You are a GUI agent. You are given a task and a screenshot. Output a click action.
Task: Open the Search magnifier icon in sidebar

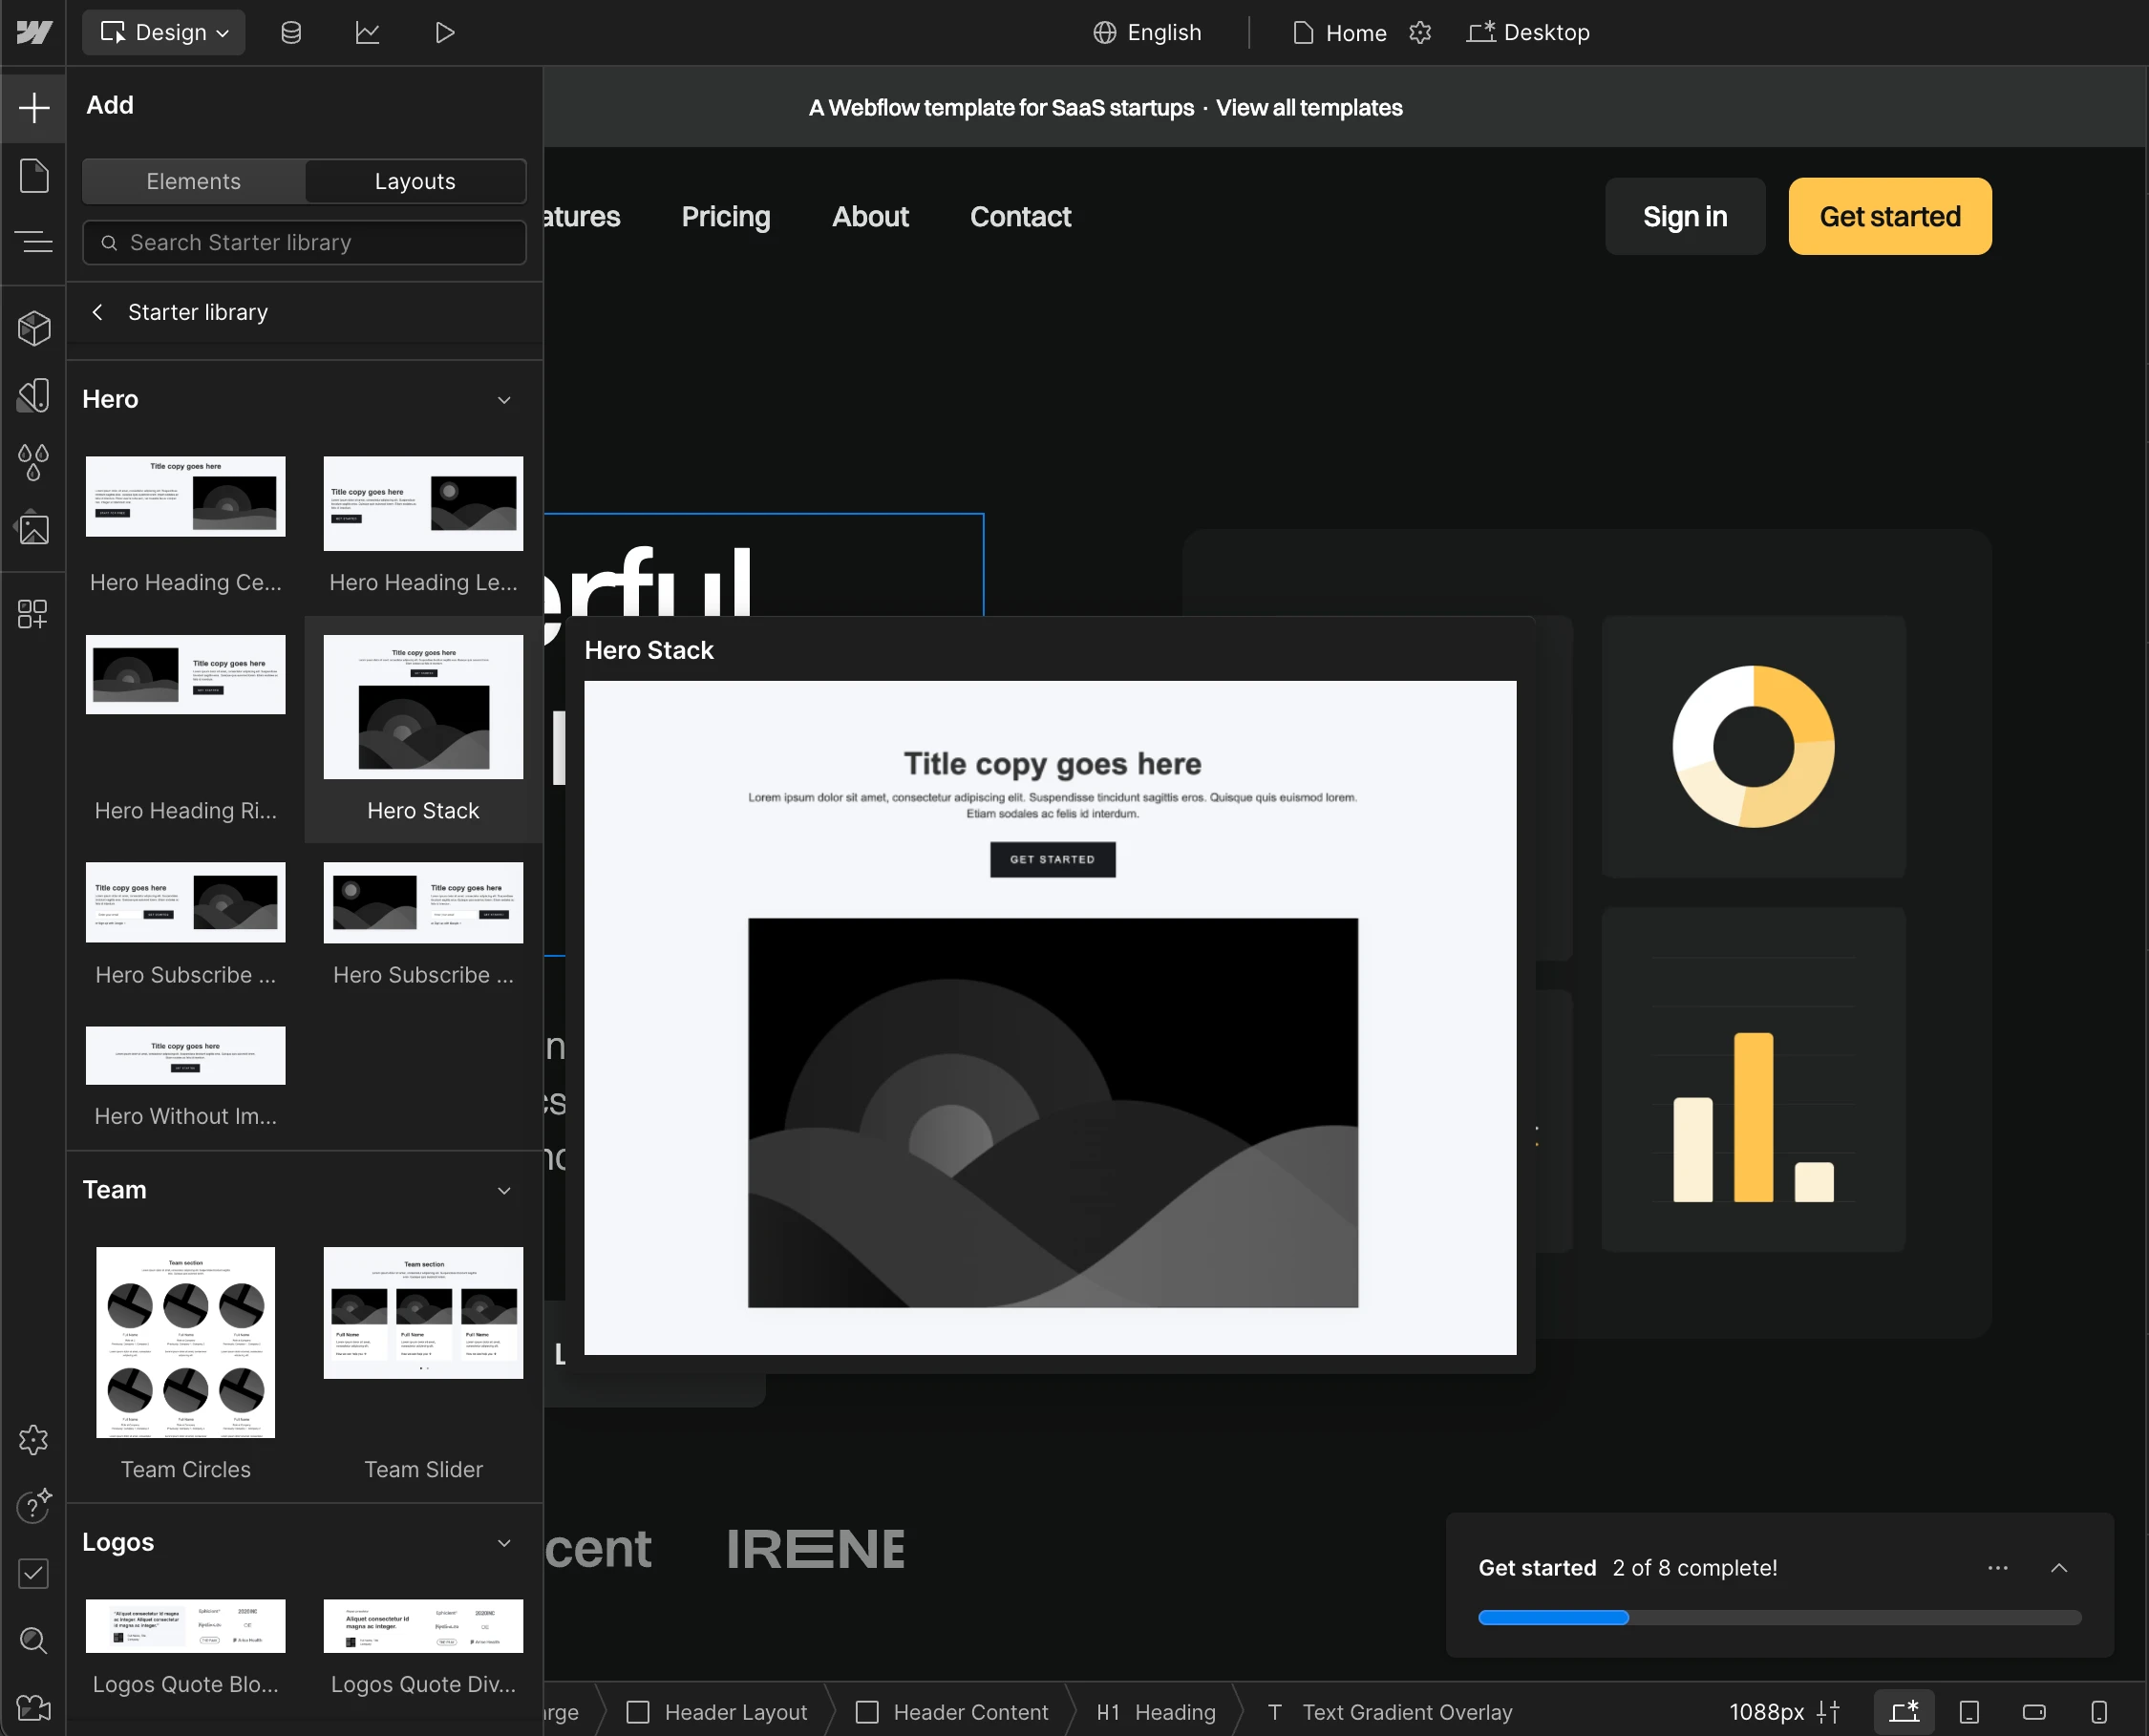pos(33,1640)
